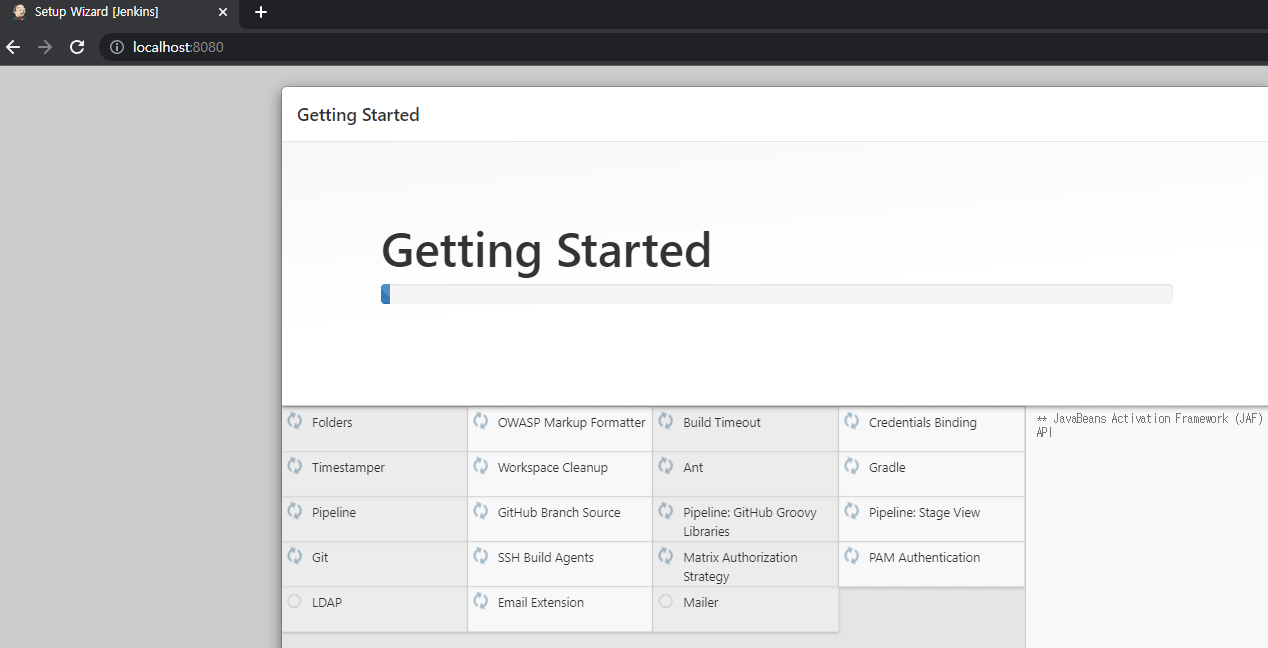Click the spinner icon beside Timestamper
1268x648 pixels.
tap(295, 466)
